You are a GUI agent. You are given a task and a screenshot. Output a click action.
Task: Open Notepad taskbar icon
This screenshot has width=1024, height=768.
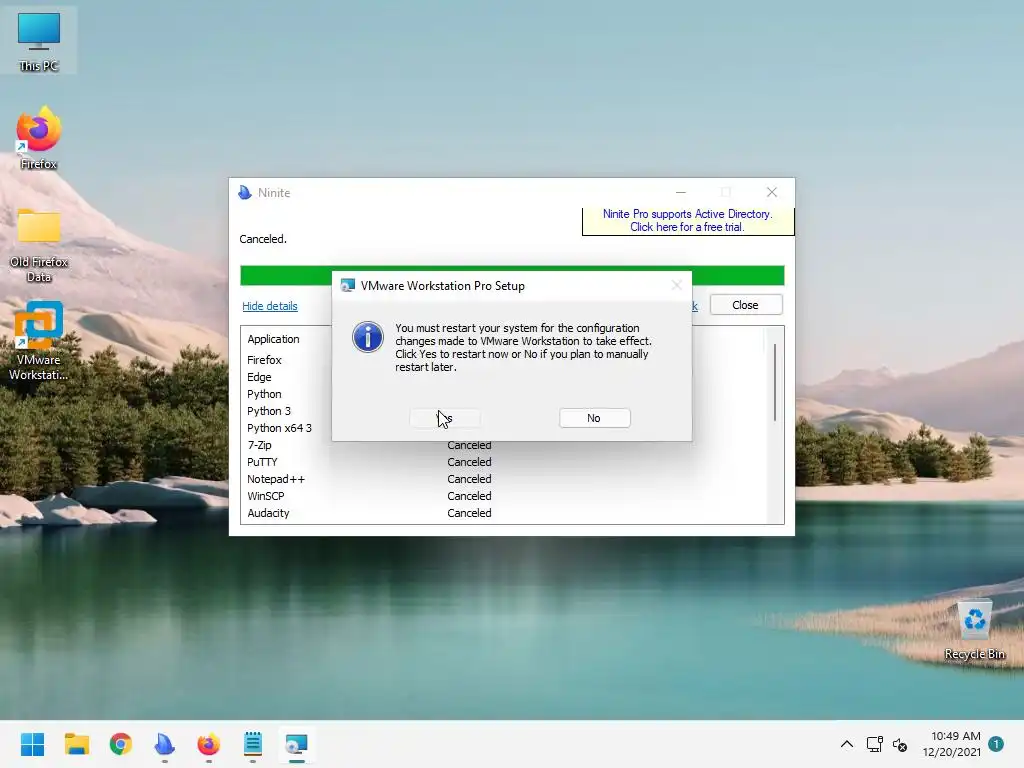253,744
